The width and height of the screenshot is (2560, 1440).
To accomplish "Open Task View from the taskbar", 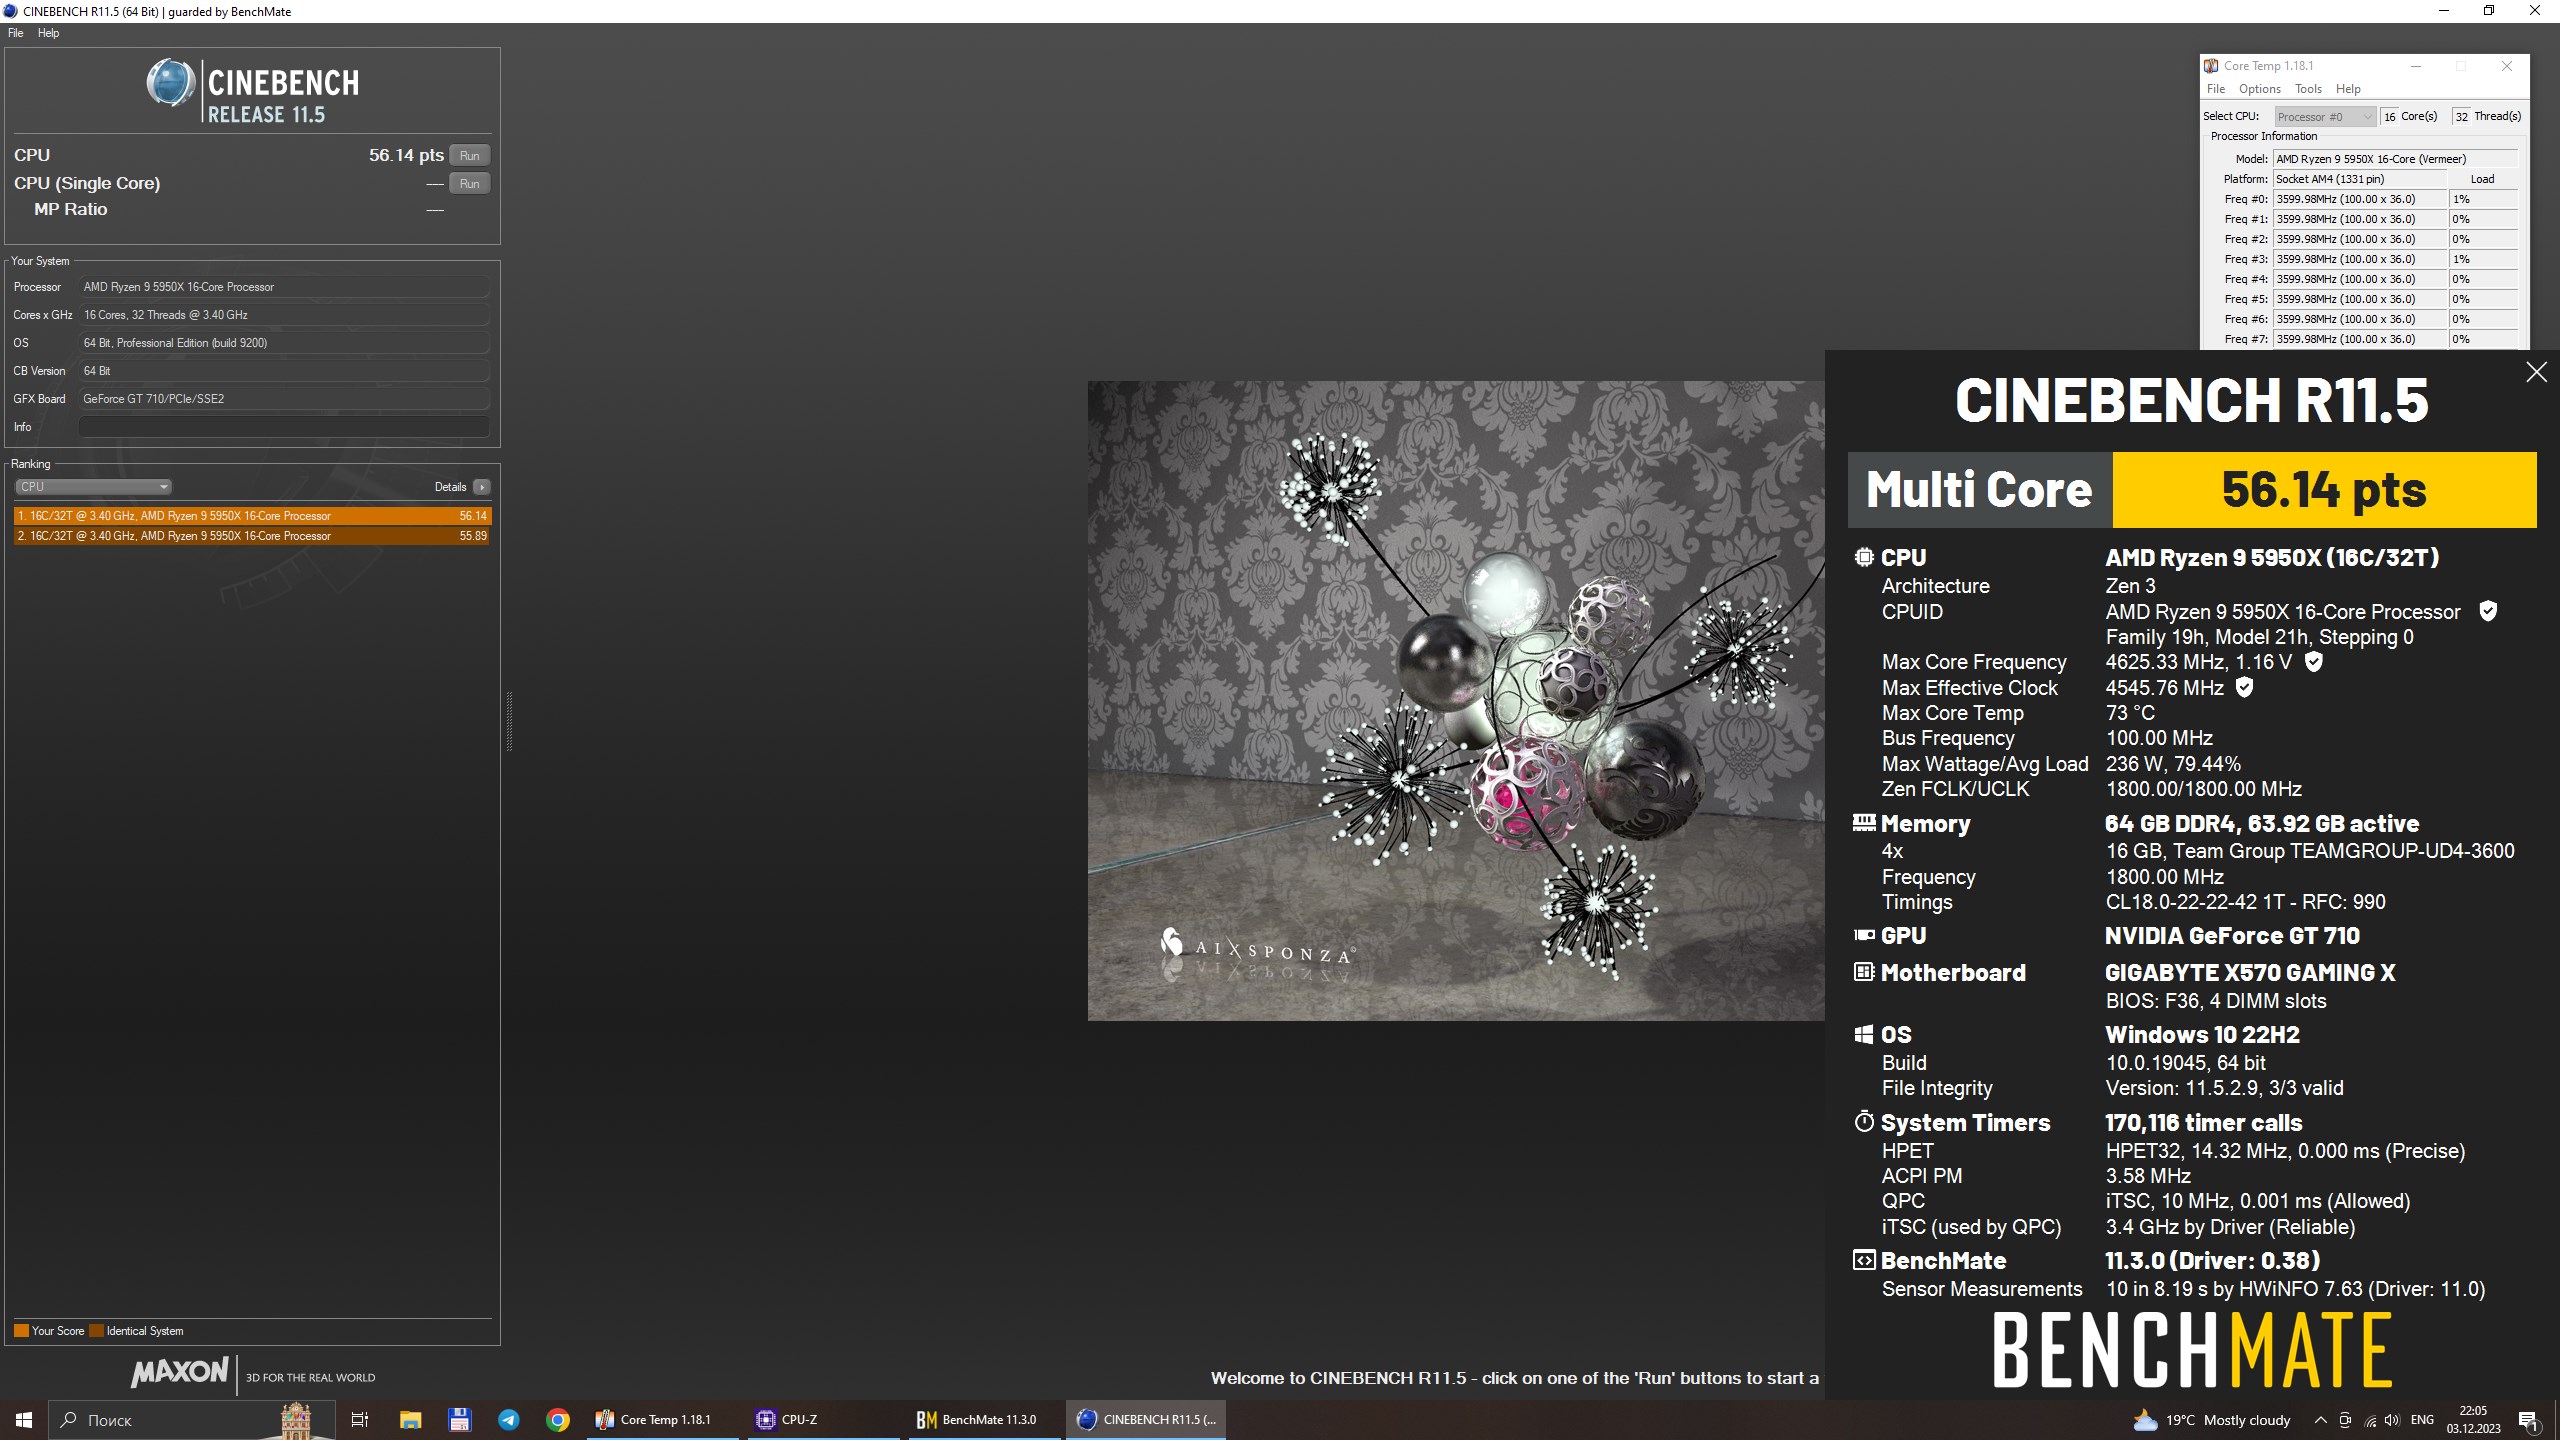I will 360,1420.
